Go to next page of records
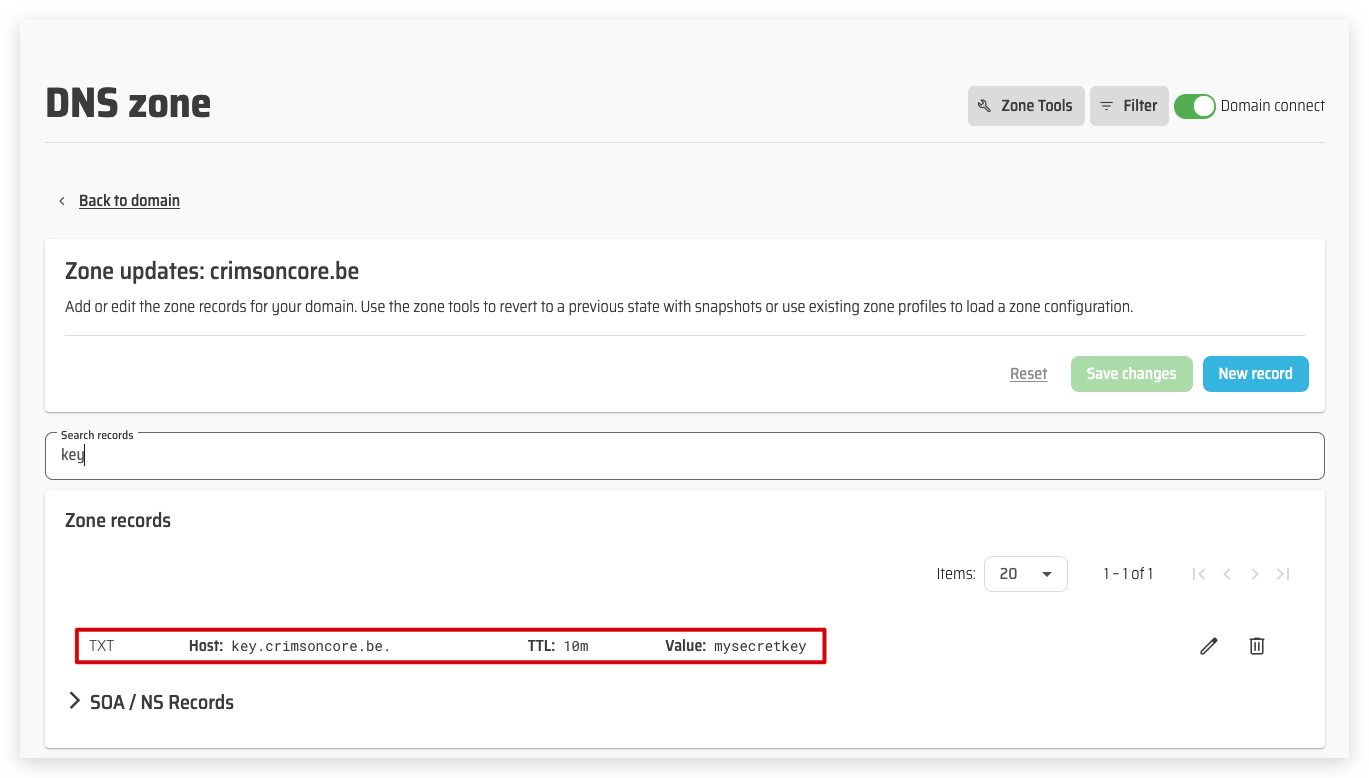Viewport: 1369px width, 778px height. (x=1255, y=574)
